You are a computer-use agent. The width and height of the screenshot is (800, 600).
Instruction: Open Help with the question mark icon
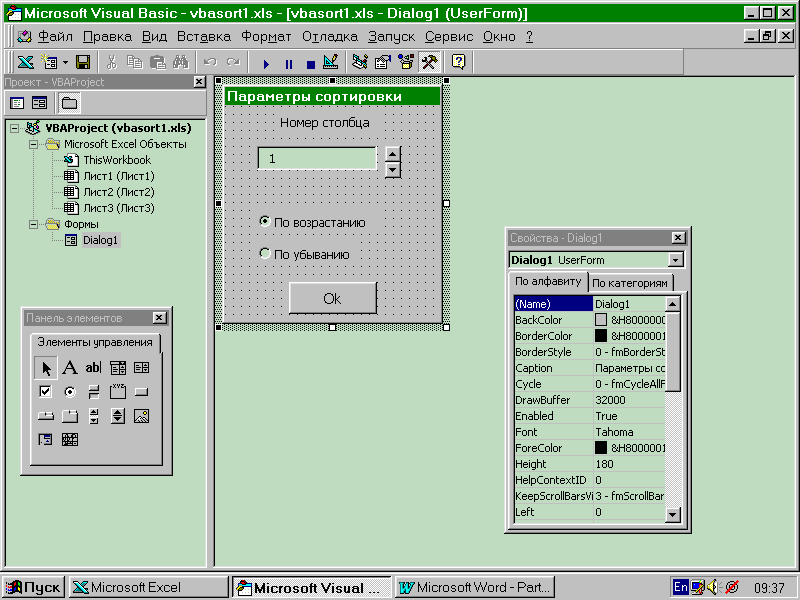coord(458,62)
